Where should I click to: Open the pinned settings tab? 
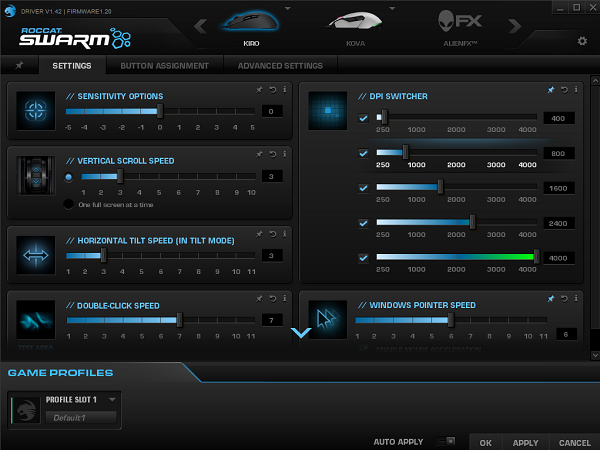coord(19,65)
